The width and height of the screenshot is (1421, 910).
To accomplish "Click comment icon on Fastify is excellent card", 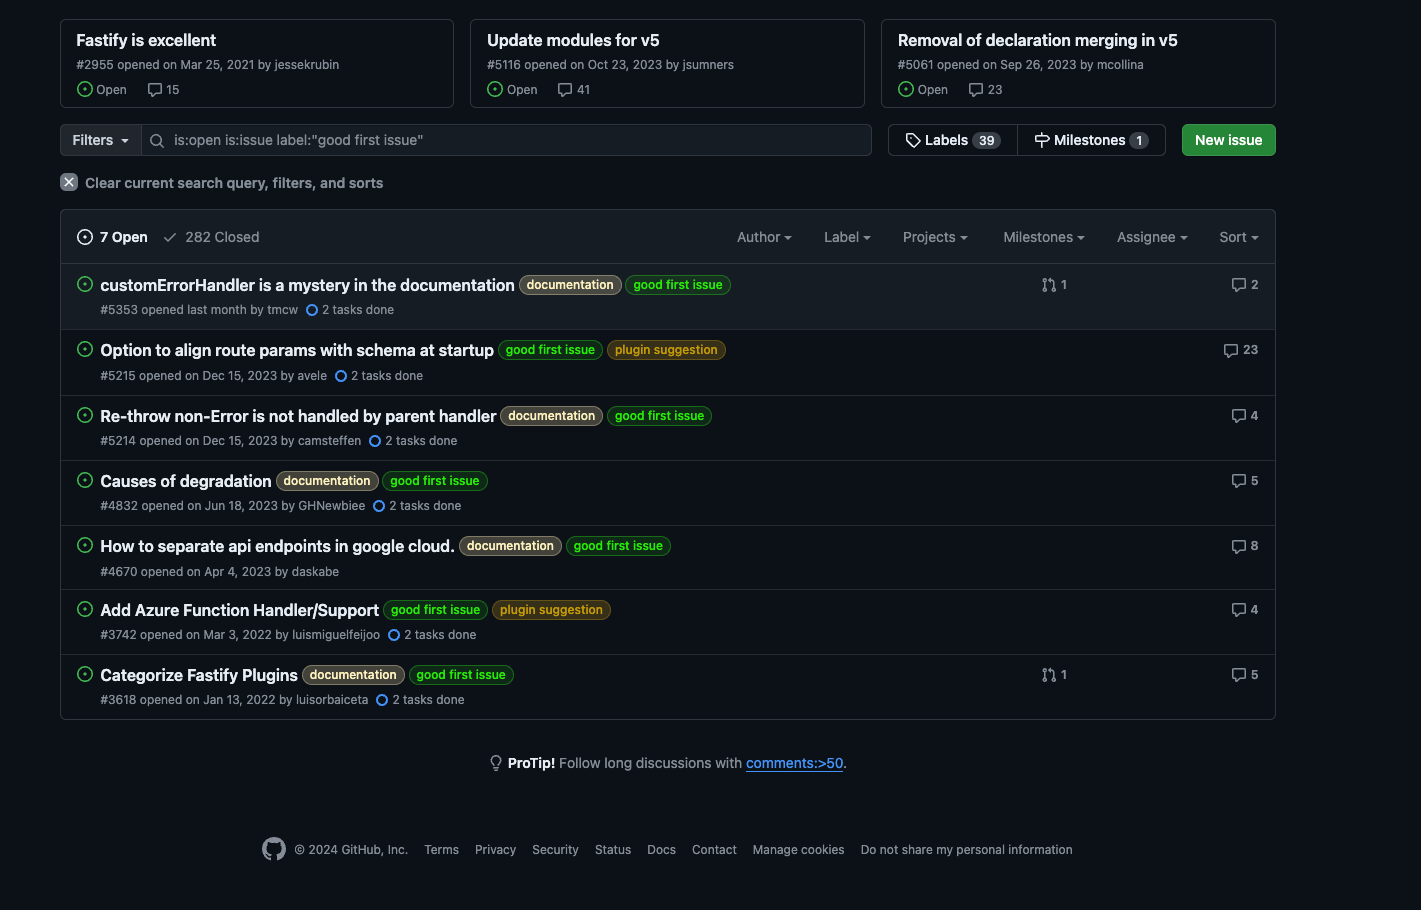I will click(155, 90).
